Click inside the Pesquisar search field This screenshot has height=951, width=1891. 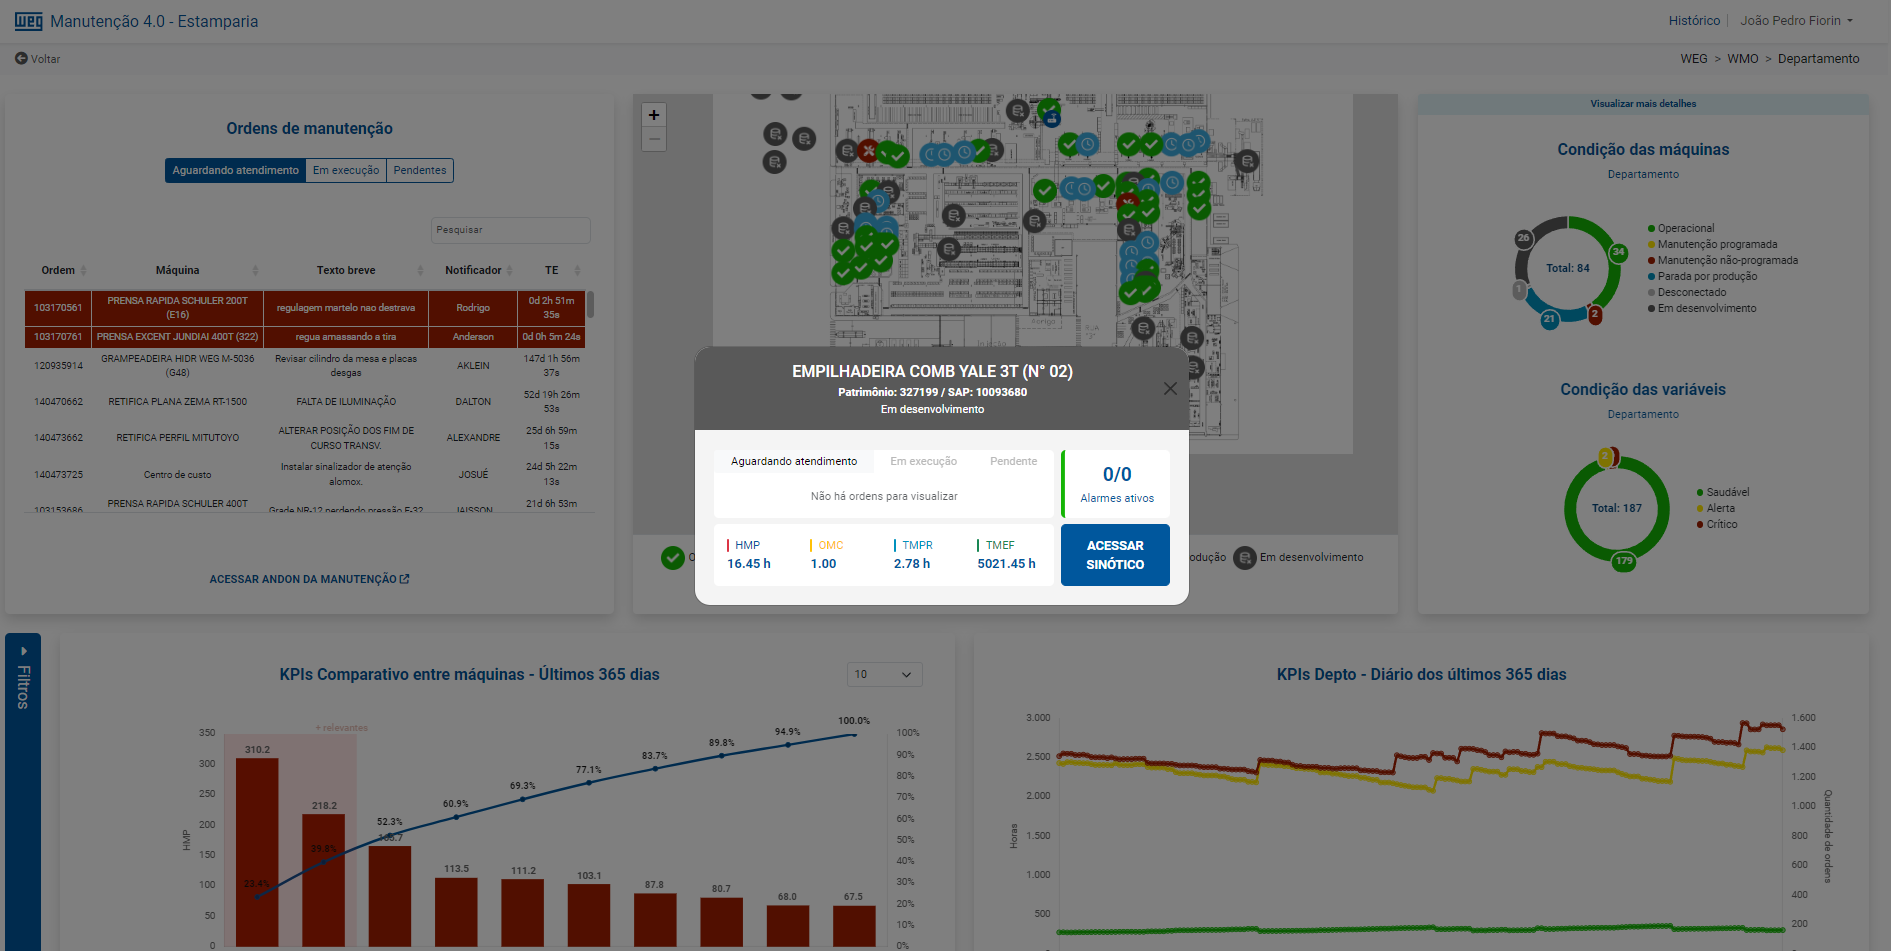(x=510, y=230)
